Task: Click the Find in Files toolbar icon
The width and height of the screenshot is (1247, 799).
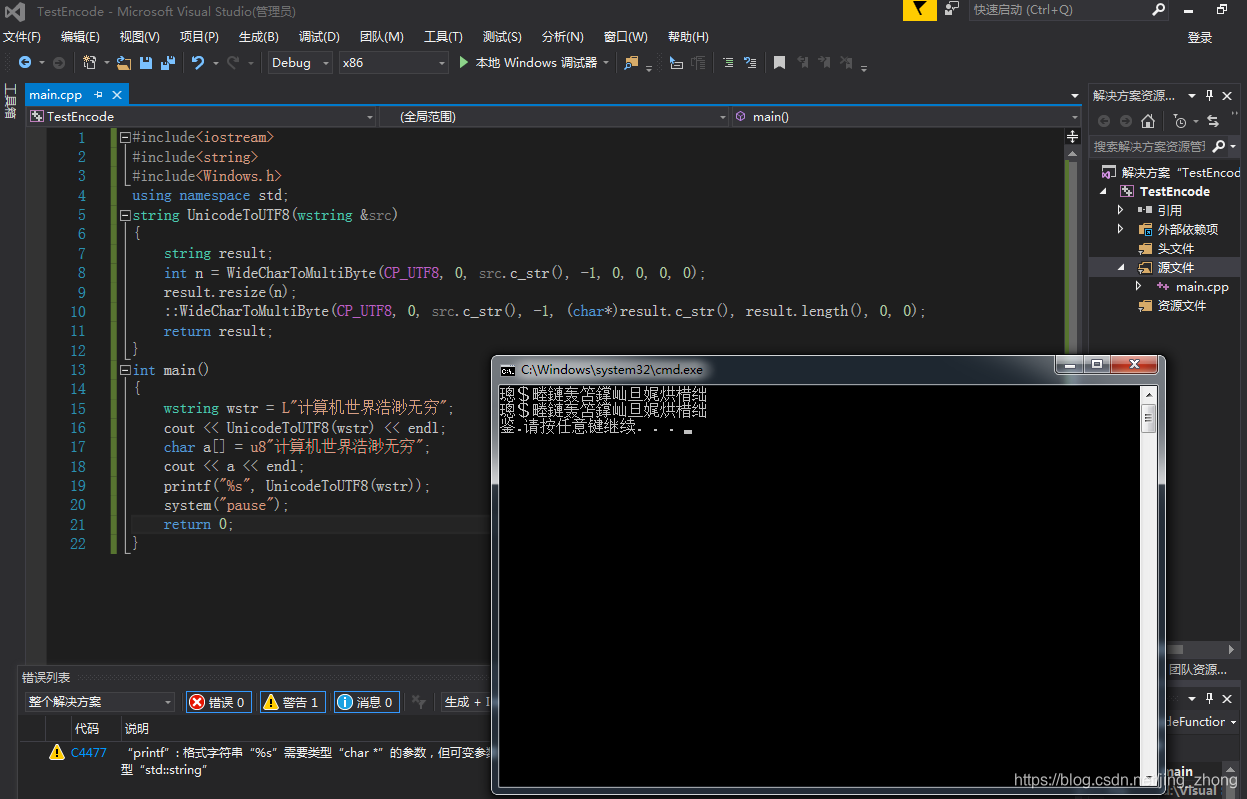Action: tap(631, 62)
